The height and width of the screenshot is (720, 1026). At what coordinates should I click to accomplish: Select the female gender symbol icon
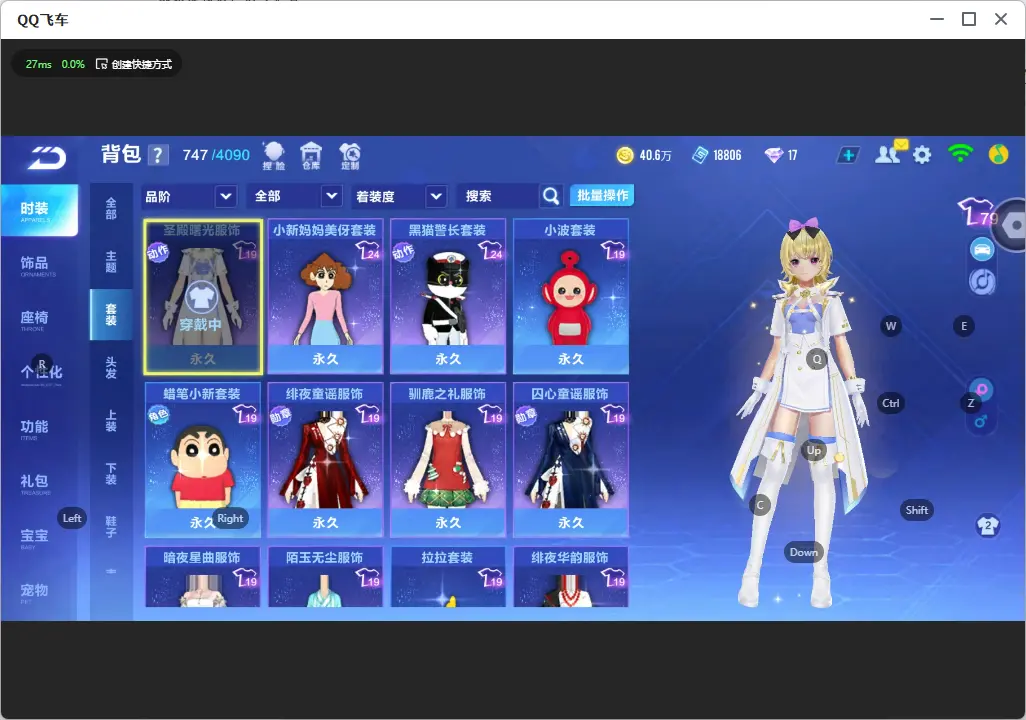pyautogui.click(x=982, y=390)
